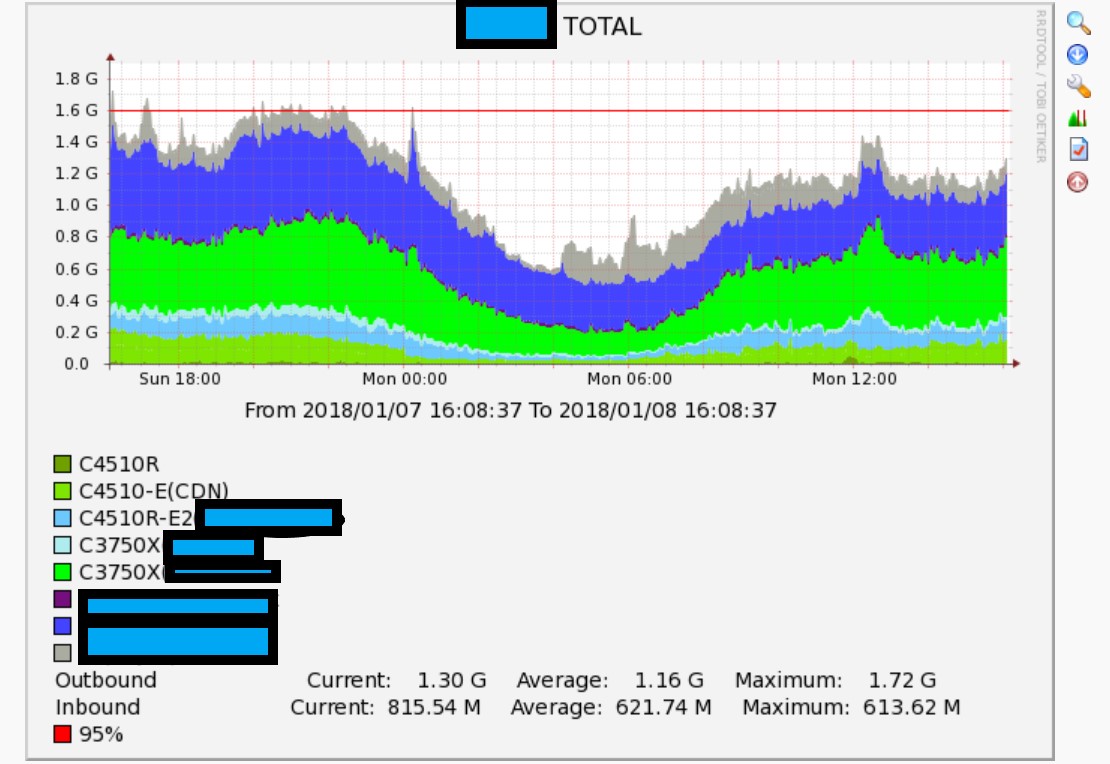Click the purple legend square icon
The width and height of the screenshot is (1110, 764).
pos(62,601)
